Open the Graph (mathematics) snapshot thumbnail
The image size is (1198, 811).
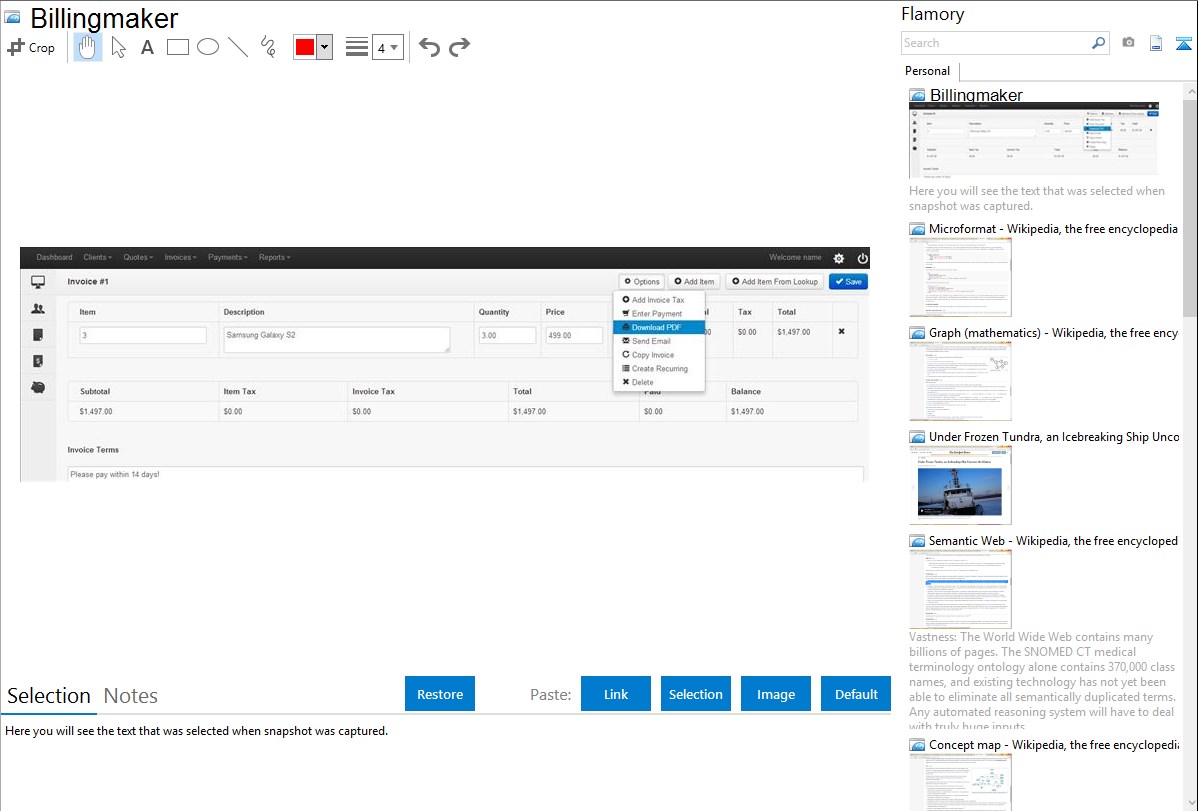point(960,381)
